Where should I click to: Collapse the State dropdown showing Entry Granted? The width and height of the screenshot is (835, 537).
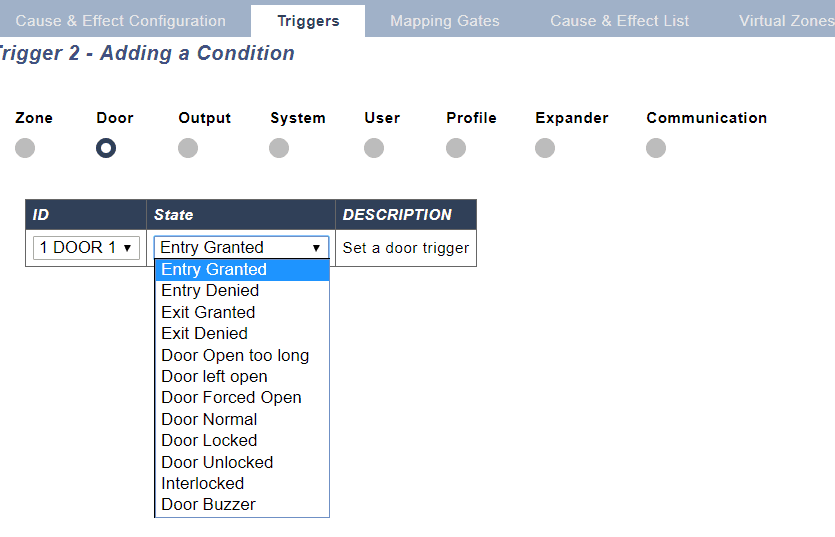[x=241, y=248]
